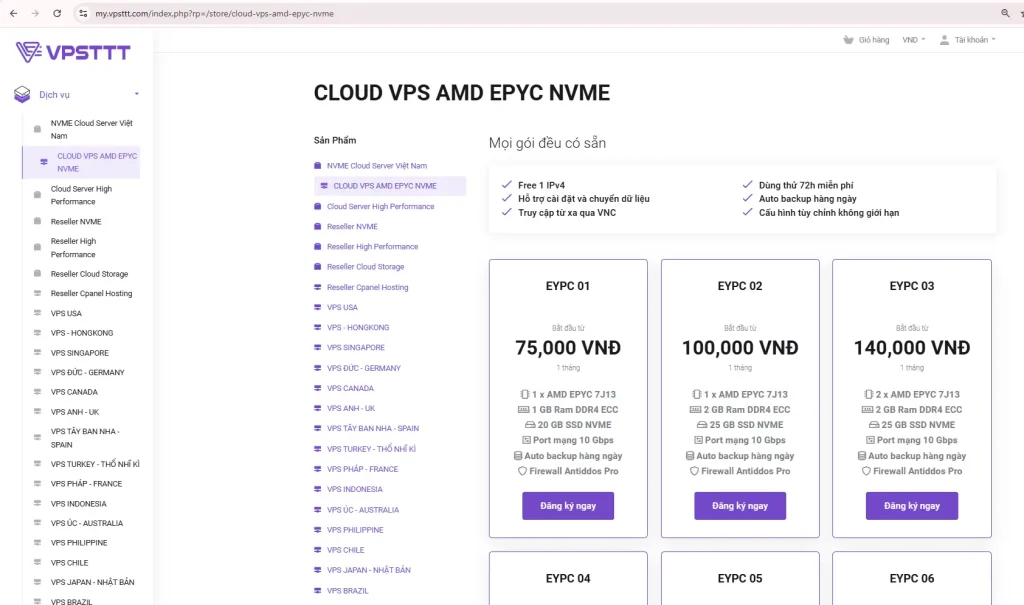The image size is (1024, 605).
Task: Open VPS SINGAPORE in left sidebar
Action: pyautogui.click(x=80, y=353)
